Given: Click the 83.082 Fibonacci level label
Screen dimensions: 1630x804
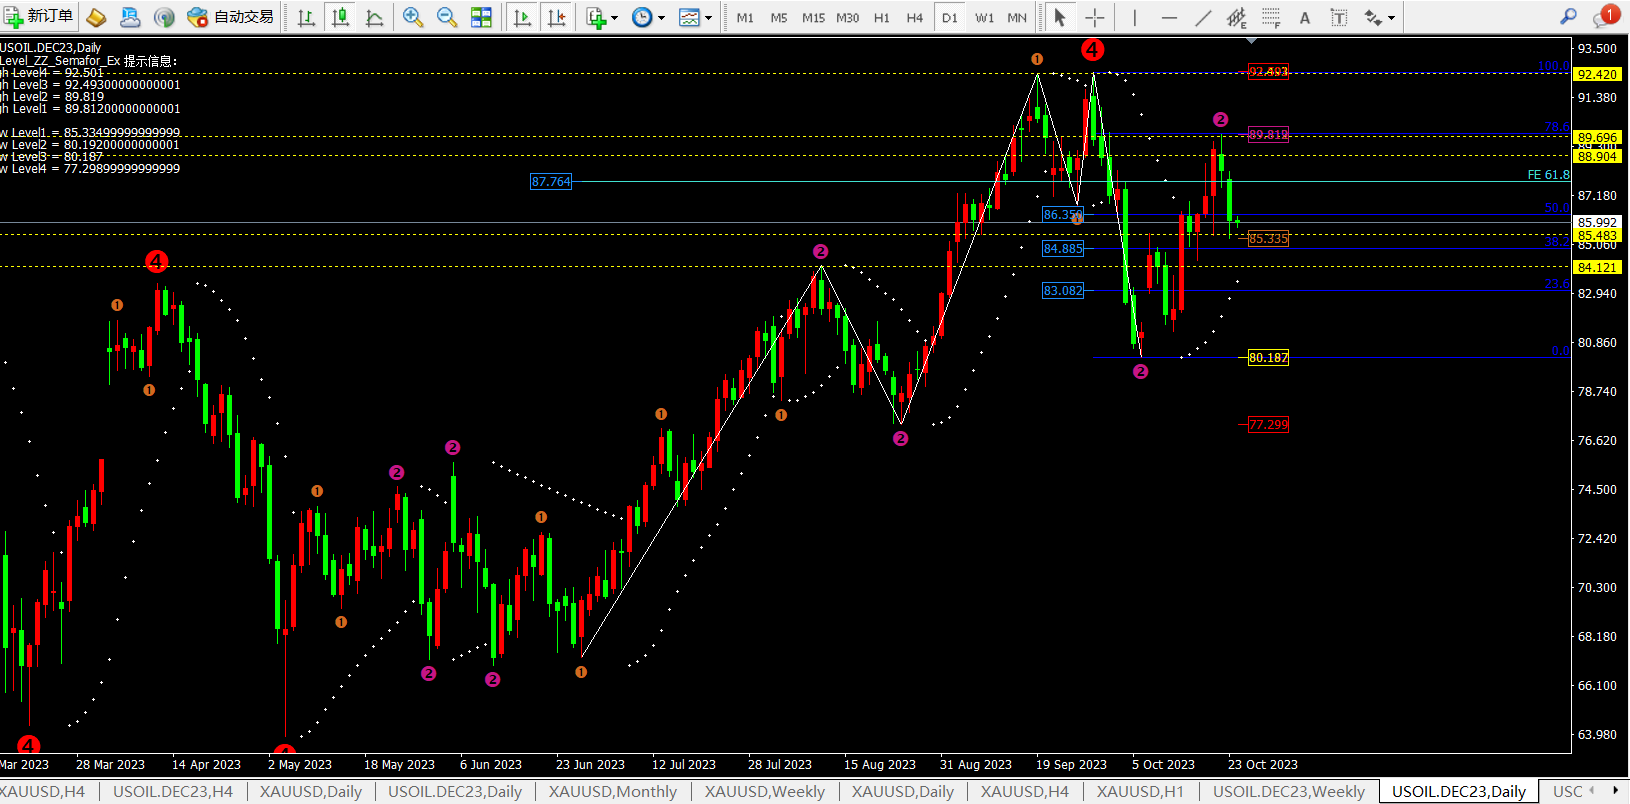Looking at the screenshot, I should pyautogui.click(x=1063, y=290).
